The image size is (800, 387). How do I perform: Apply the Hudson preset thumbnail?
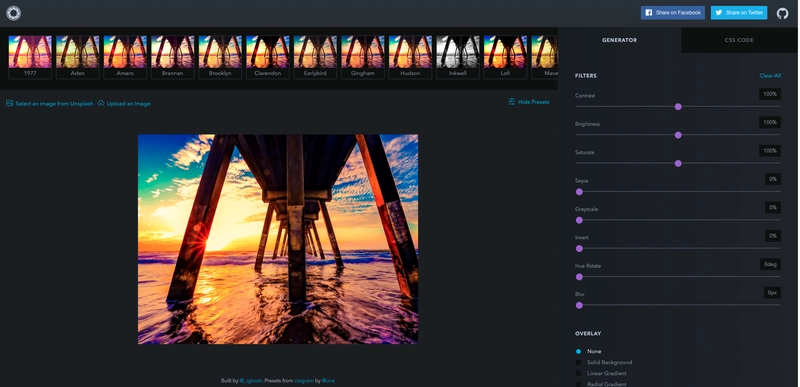pos(410,57)
